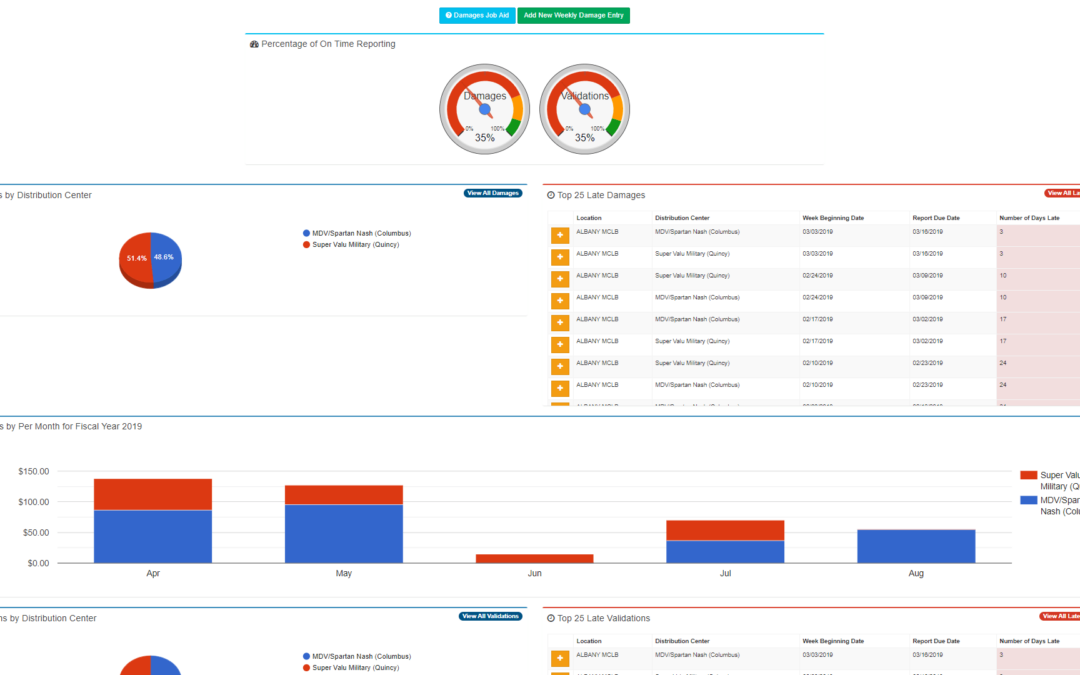
Task: Click the red 51.4% pie slice
Action: (136, 259)
